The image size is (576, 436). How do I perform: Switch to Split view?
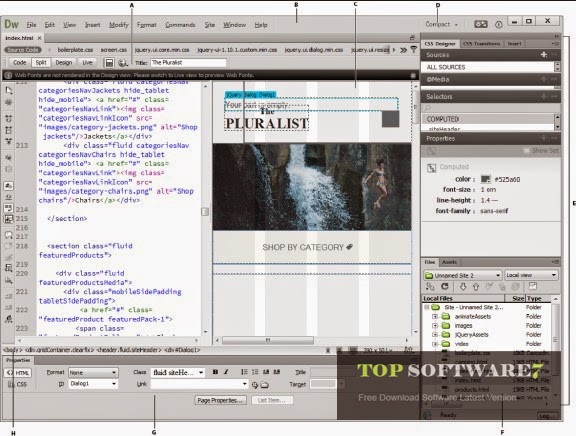coord(41,62)
